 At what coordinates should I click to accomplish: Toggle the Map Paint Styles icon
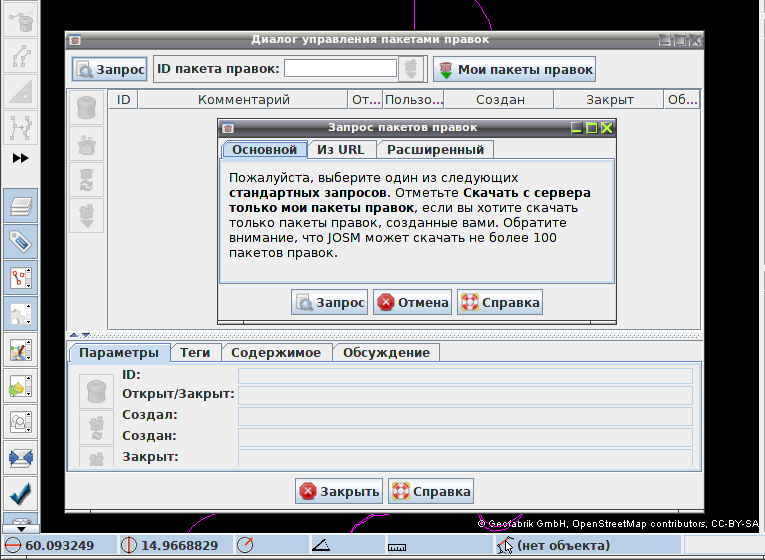pyautogui.click(x=20, y=350)
